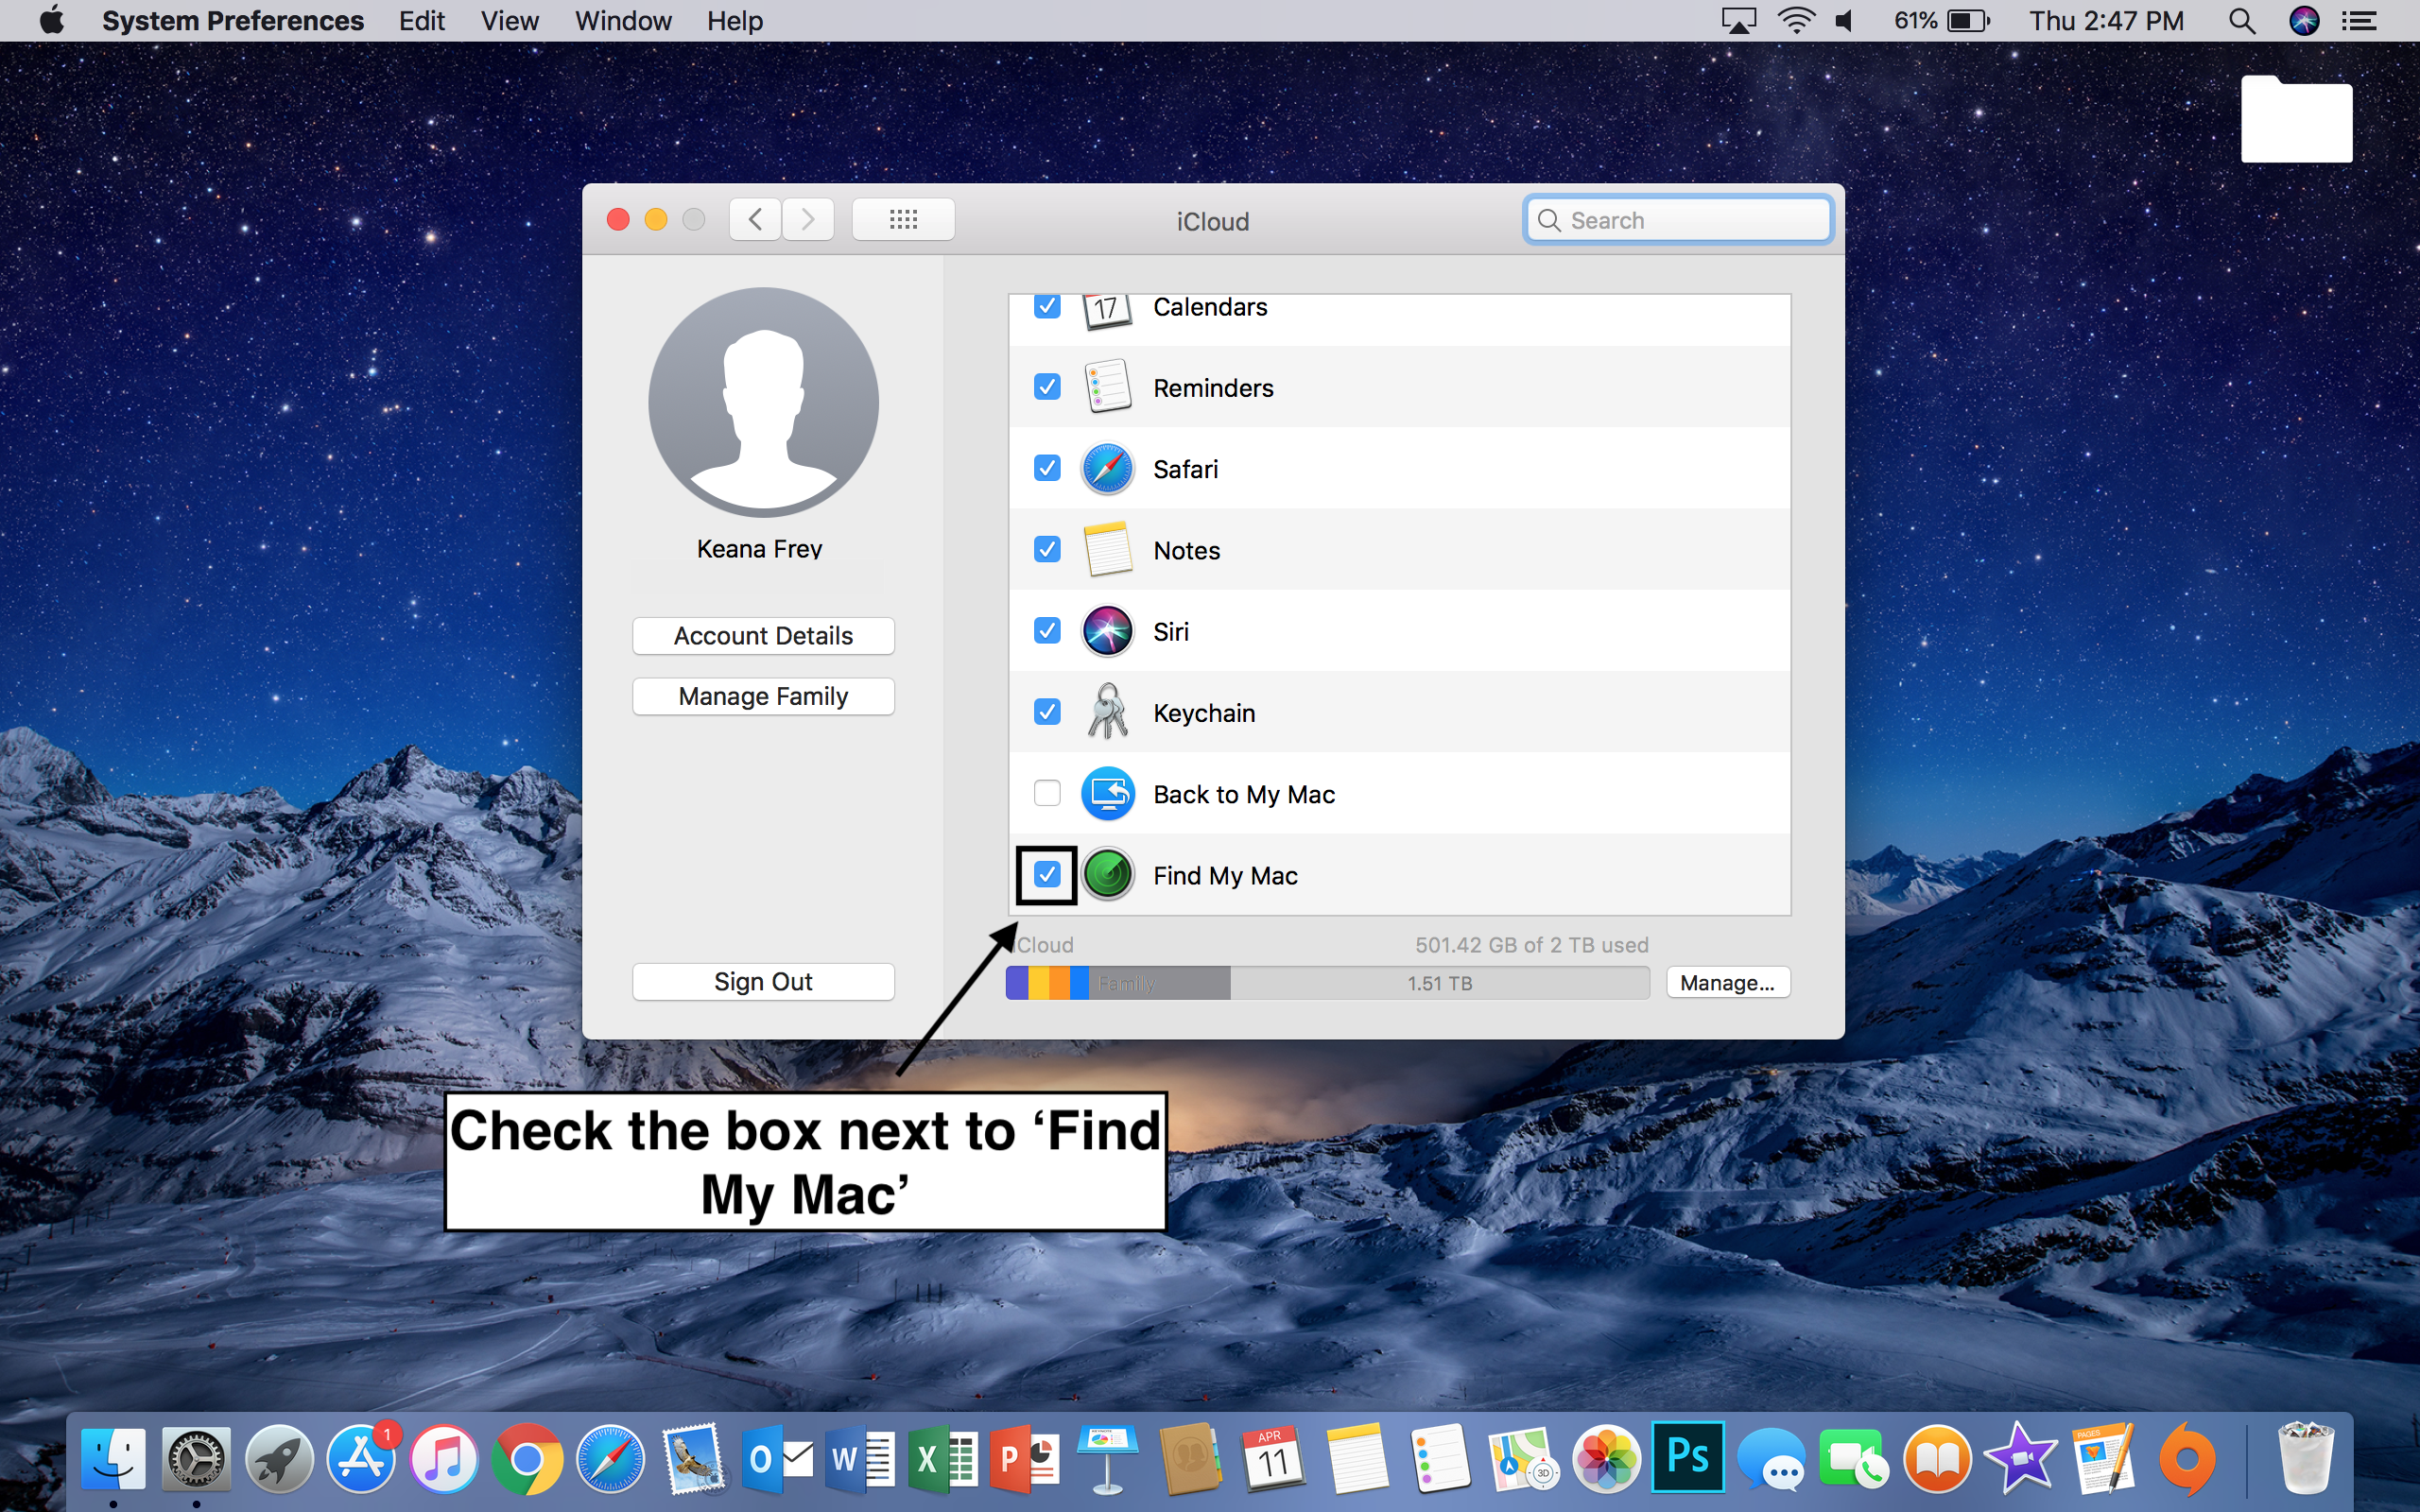
Task: Click the Safari compass icon in list
Action: [x=1107, y=468]
